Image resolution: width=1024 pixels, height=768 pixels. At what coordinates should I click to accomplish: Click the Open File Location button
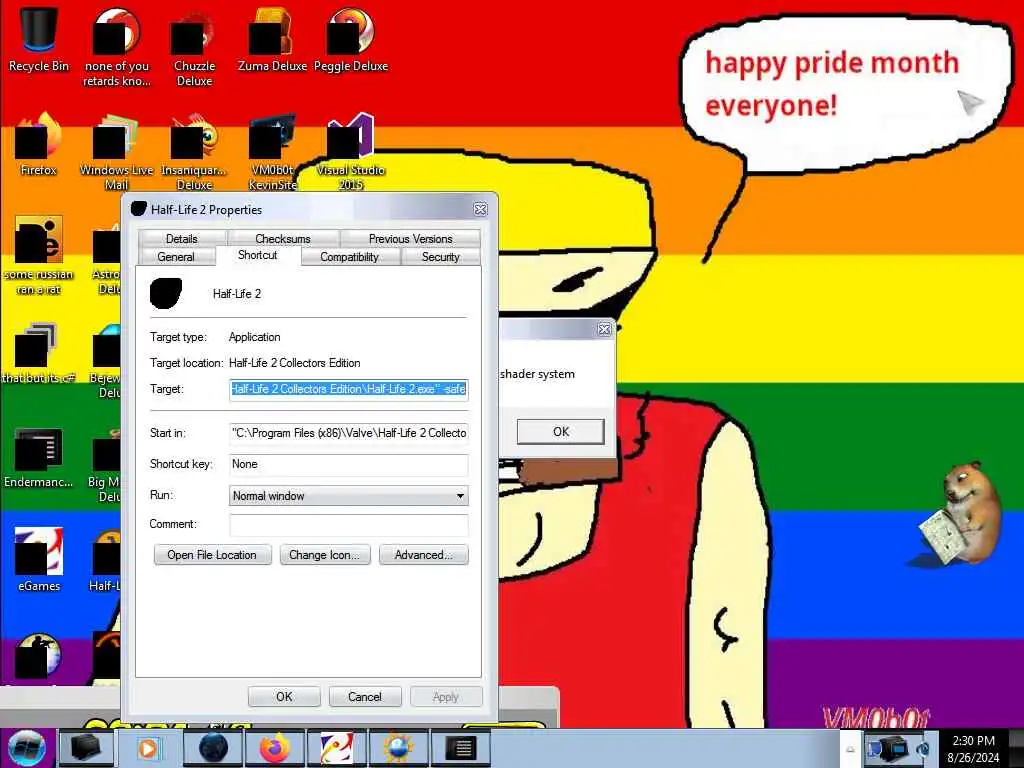(212, 555)
